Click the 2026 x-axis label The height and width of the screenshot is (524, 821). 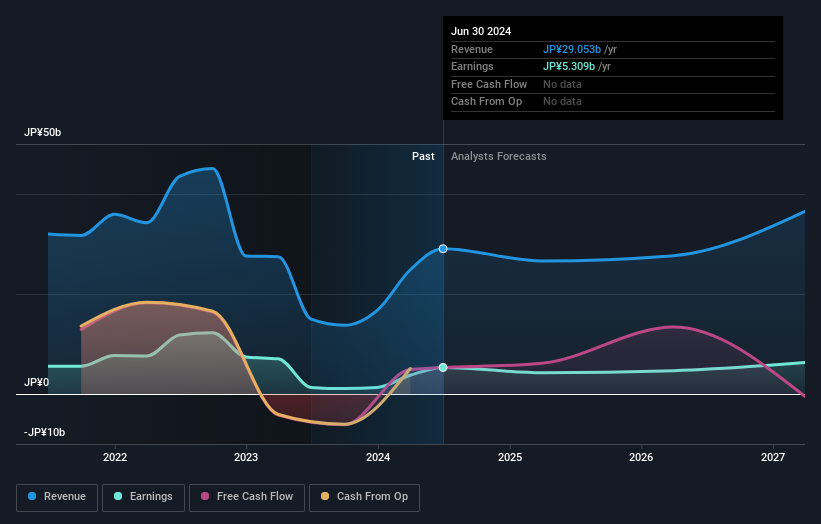tap(641, 457)
